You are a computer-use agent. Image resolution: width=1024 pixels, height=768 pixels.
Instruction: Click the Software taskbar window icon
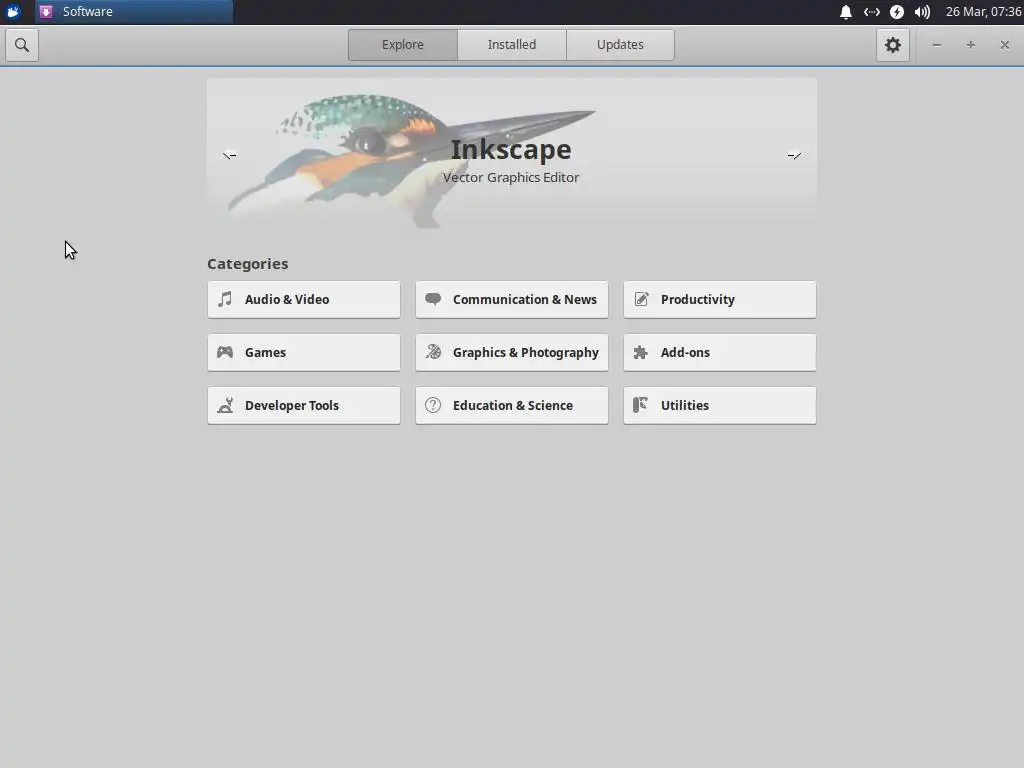click(46, 12)
